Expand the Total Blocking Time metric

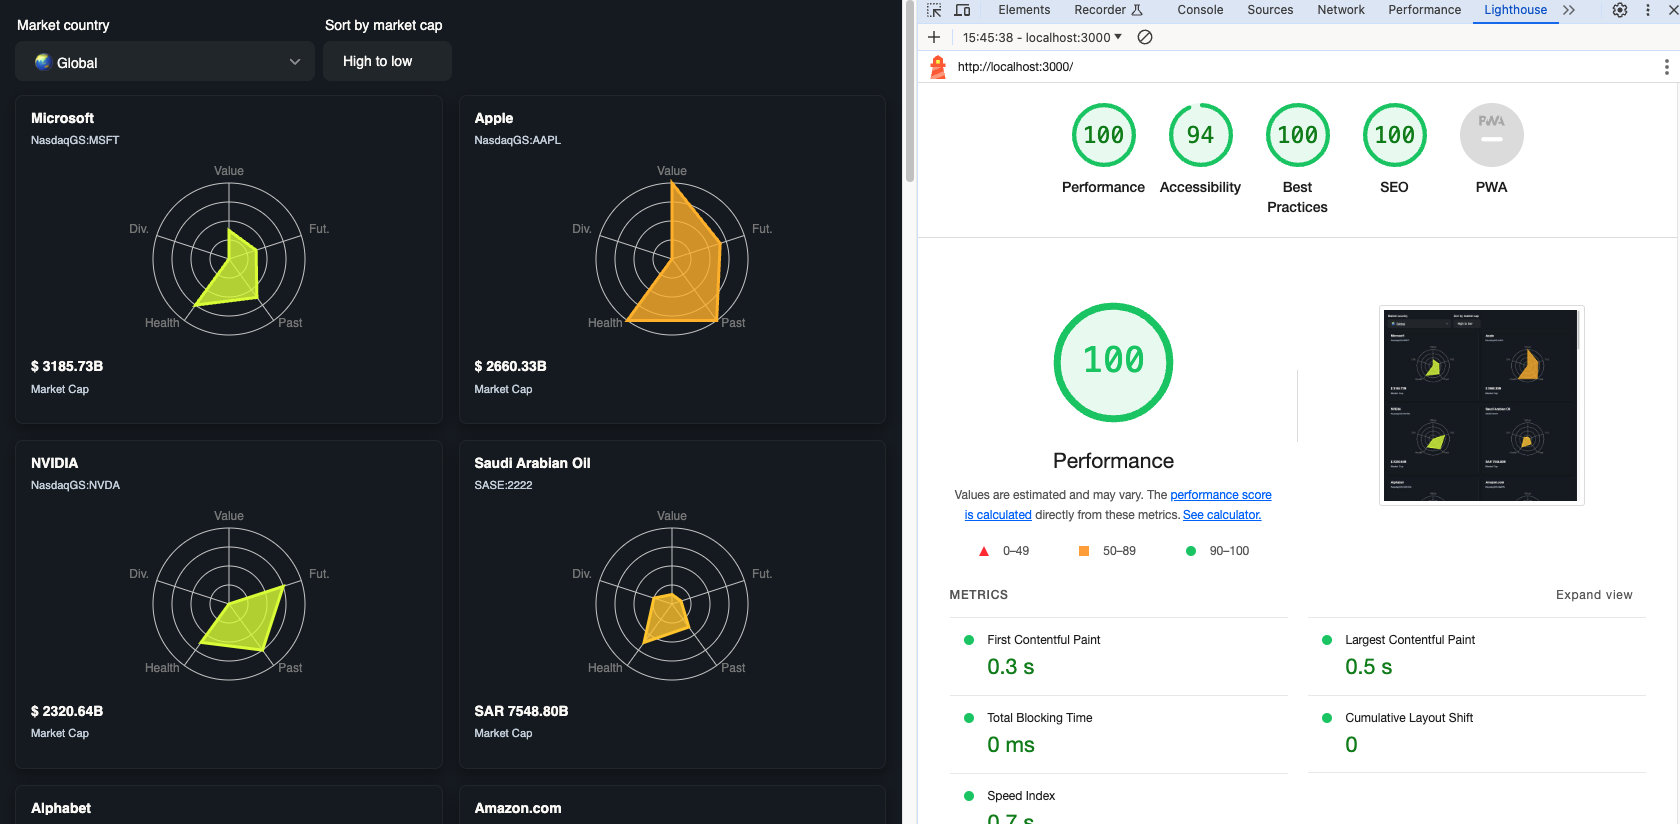pyautogui.click(x=1118, y=734)
